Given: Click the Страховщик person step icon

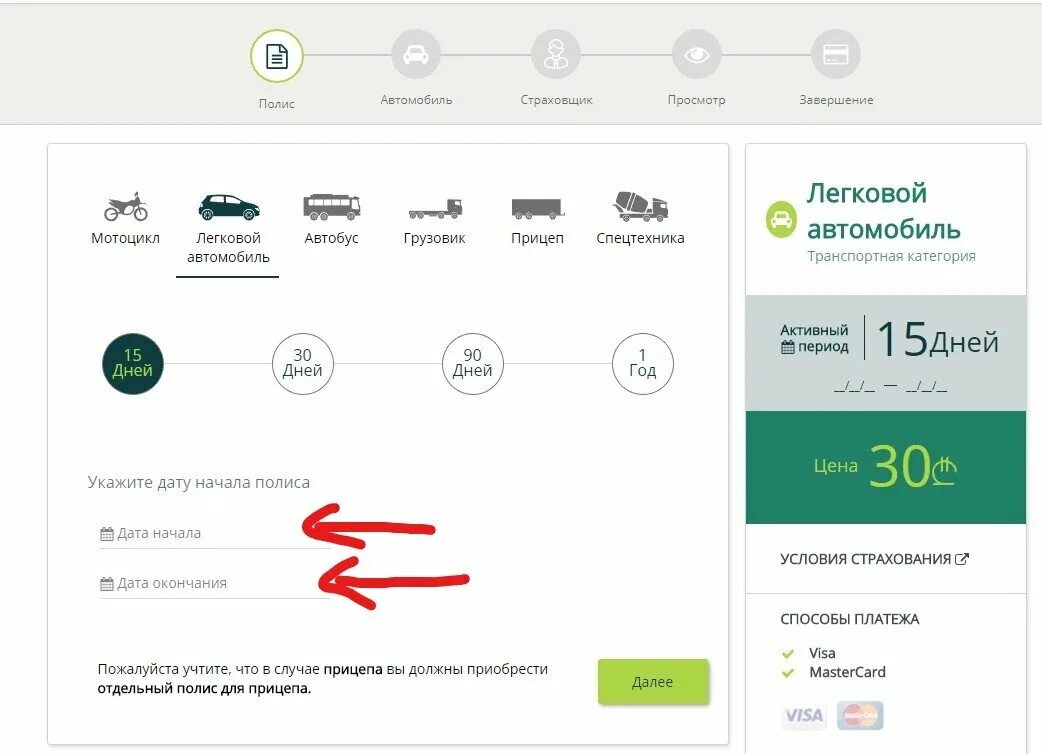Looking at the screenshot, I should pos(556,54).
